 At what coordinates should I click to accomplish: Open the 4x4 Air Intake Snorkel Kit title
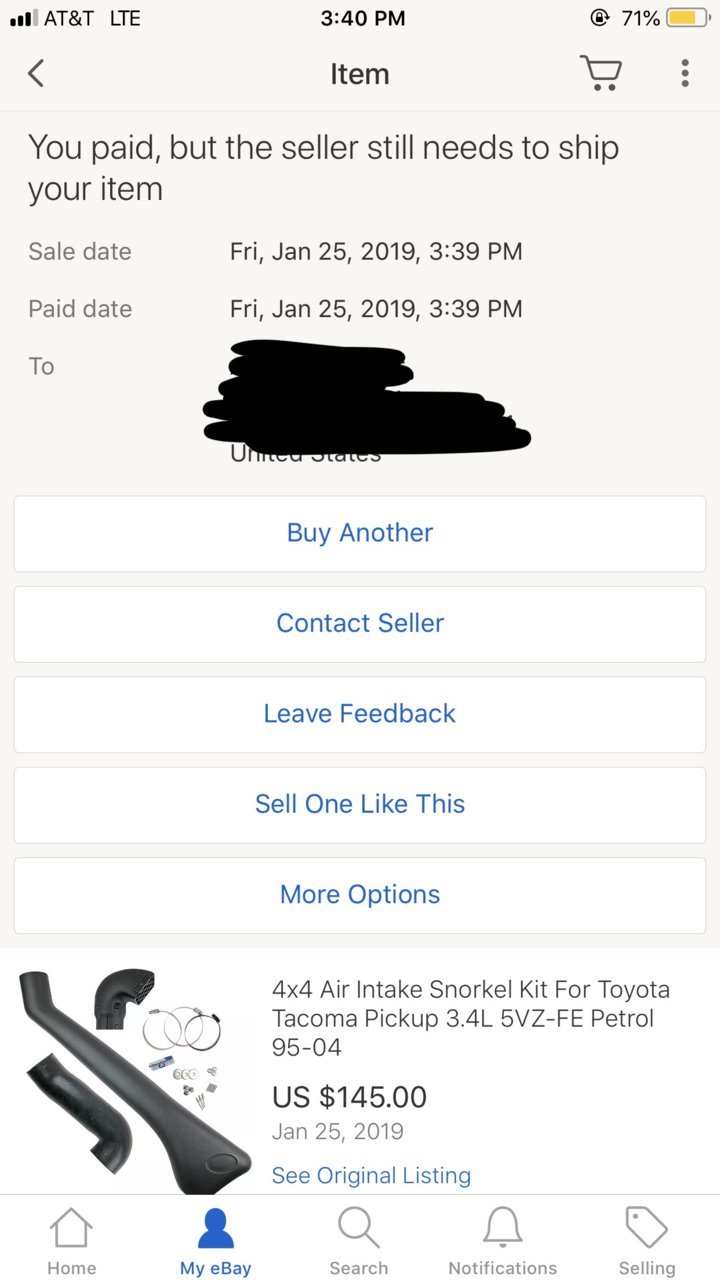pos(471,1018)
